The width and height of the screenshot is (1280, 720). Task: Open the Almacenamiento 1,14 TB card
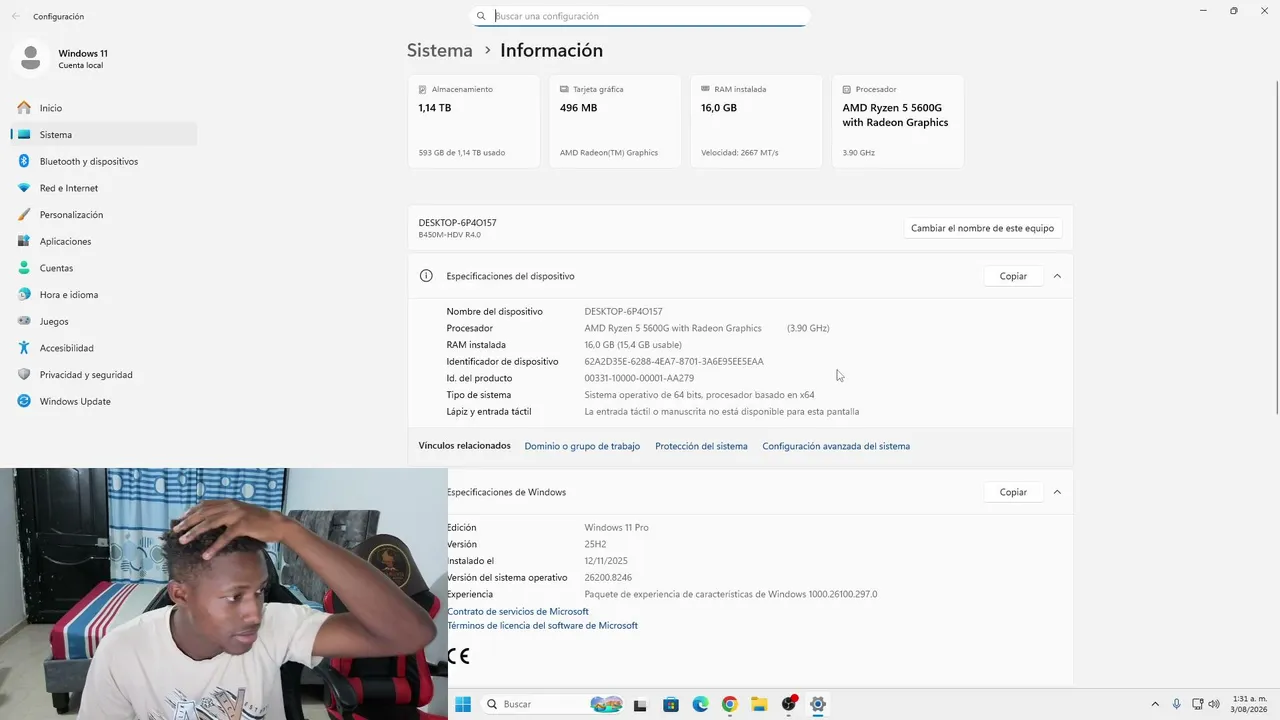pos(474,121)
